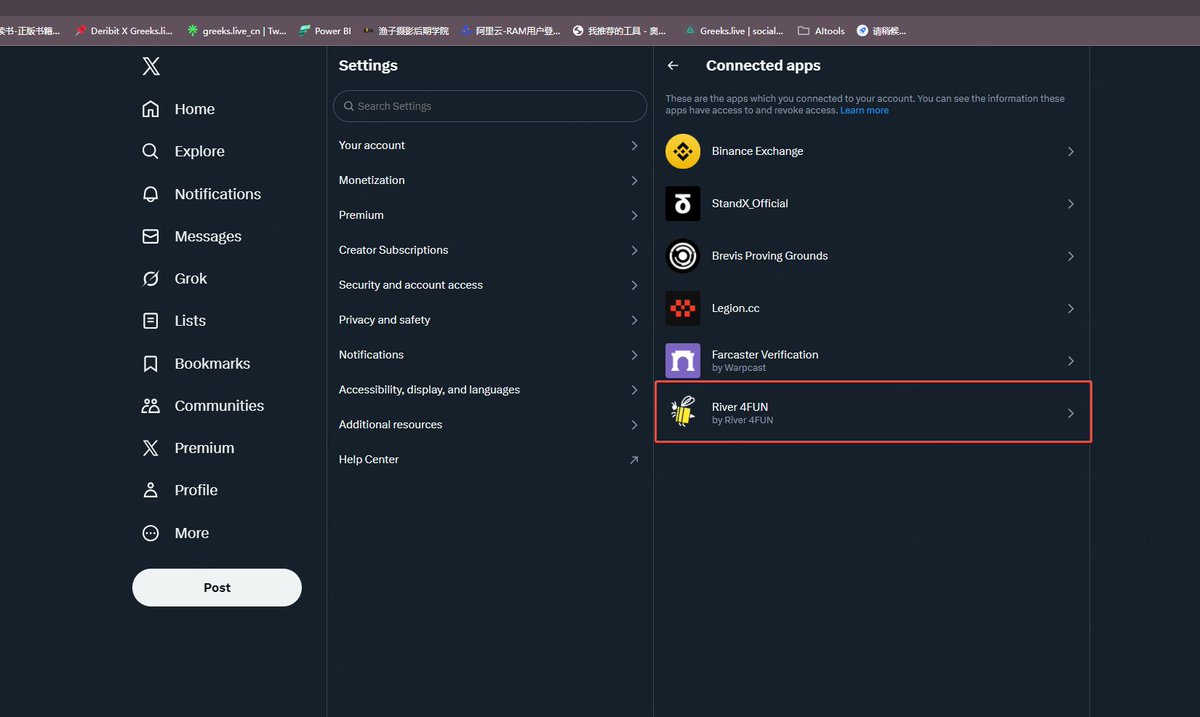Click the Connected apps heading

click(x=763, y=65)
